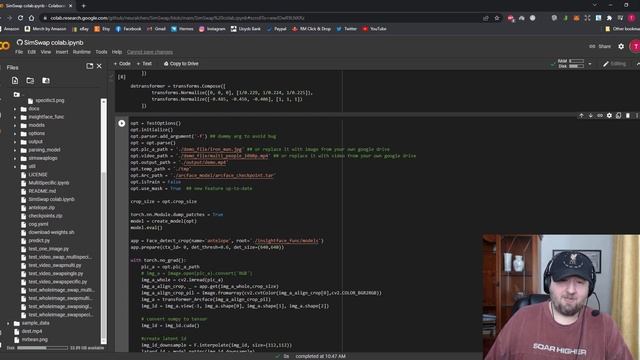
Task: Open the Runtime menu
Action: tap(82, 52)
